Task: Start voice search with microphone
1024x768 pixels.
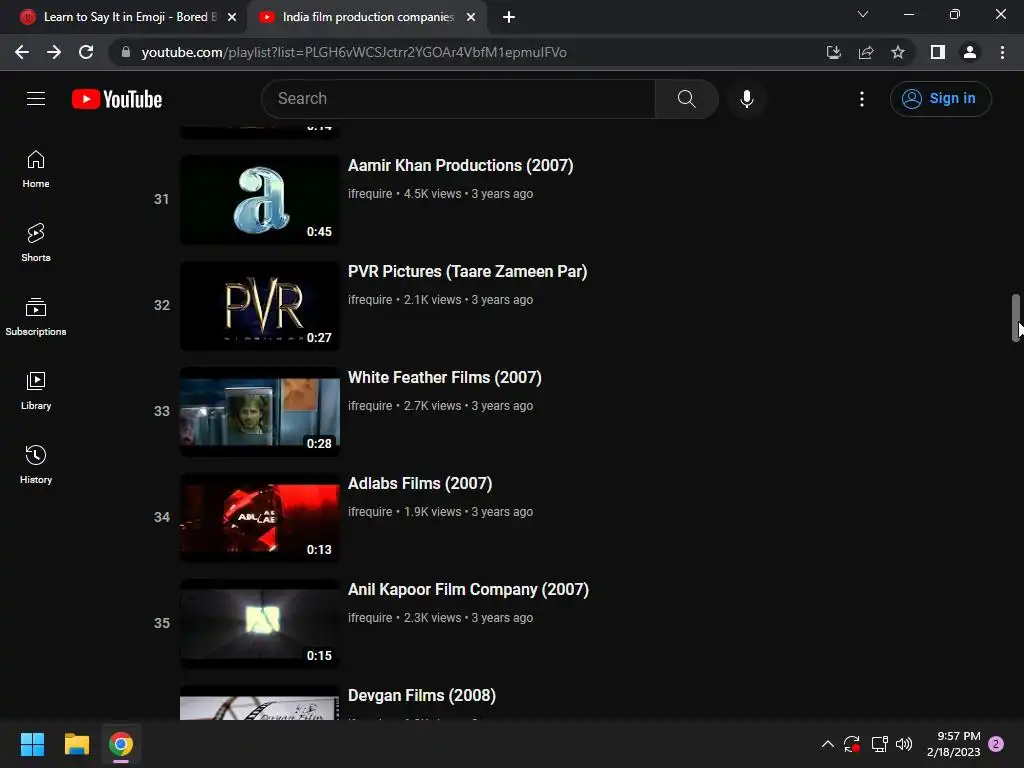Action: click(x=746, y=99)
